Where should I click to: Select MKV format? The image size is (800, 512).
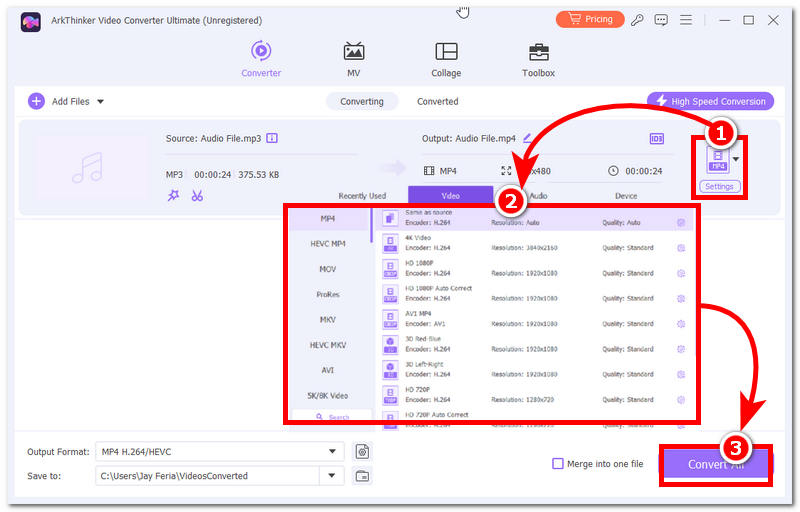click(x=328, y=320)
